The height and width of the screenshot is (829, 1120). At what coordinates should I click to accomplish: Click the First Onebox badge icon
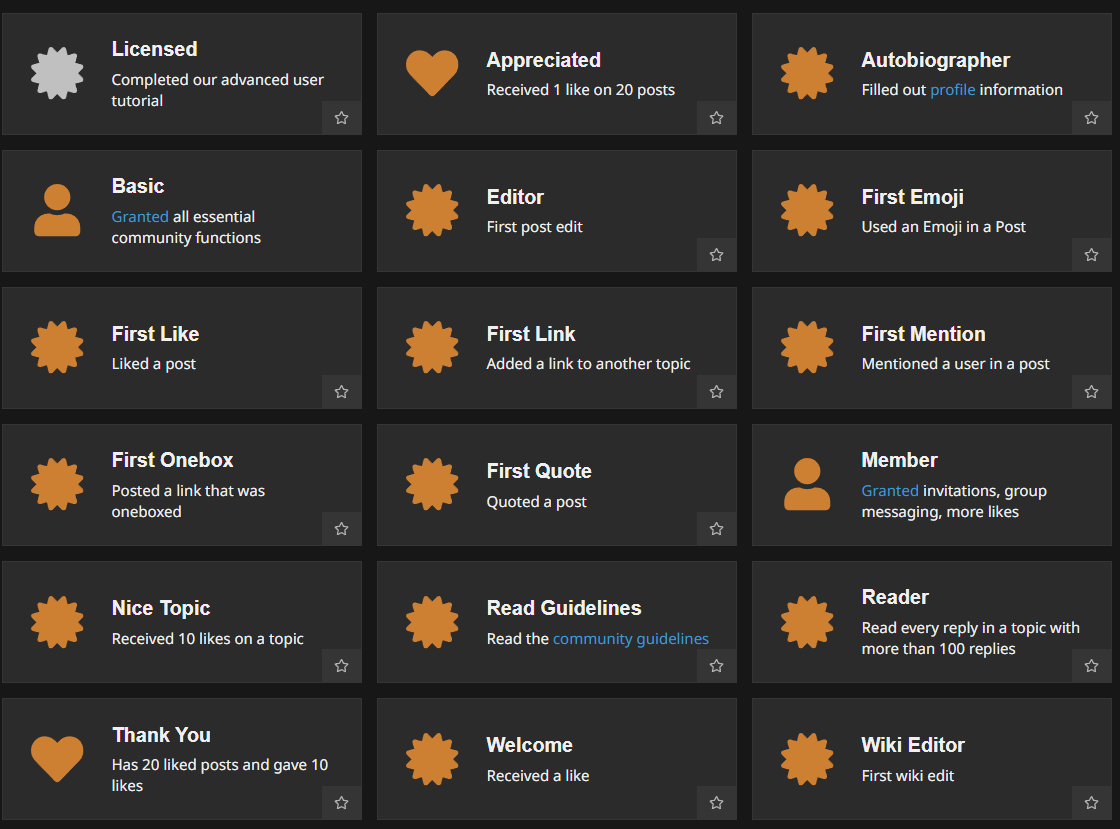click(57, 484)
